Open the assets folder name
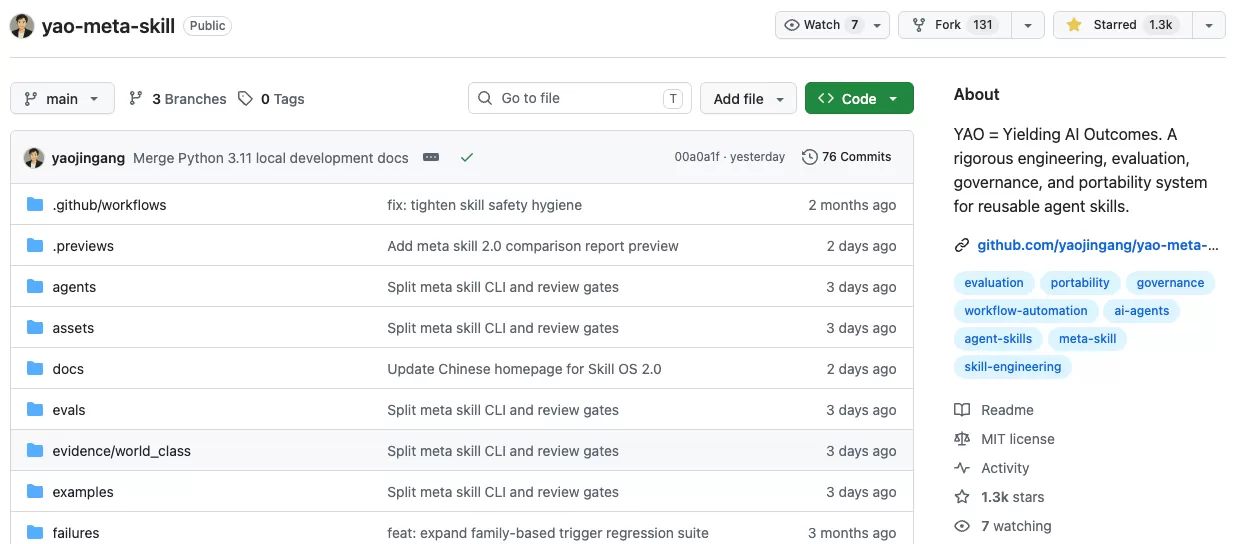 tap(73, 328)
